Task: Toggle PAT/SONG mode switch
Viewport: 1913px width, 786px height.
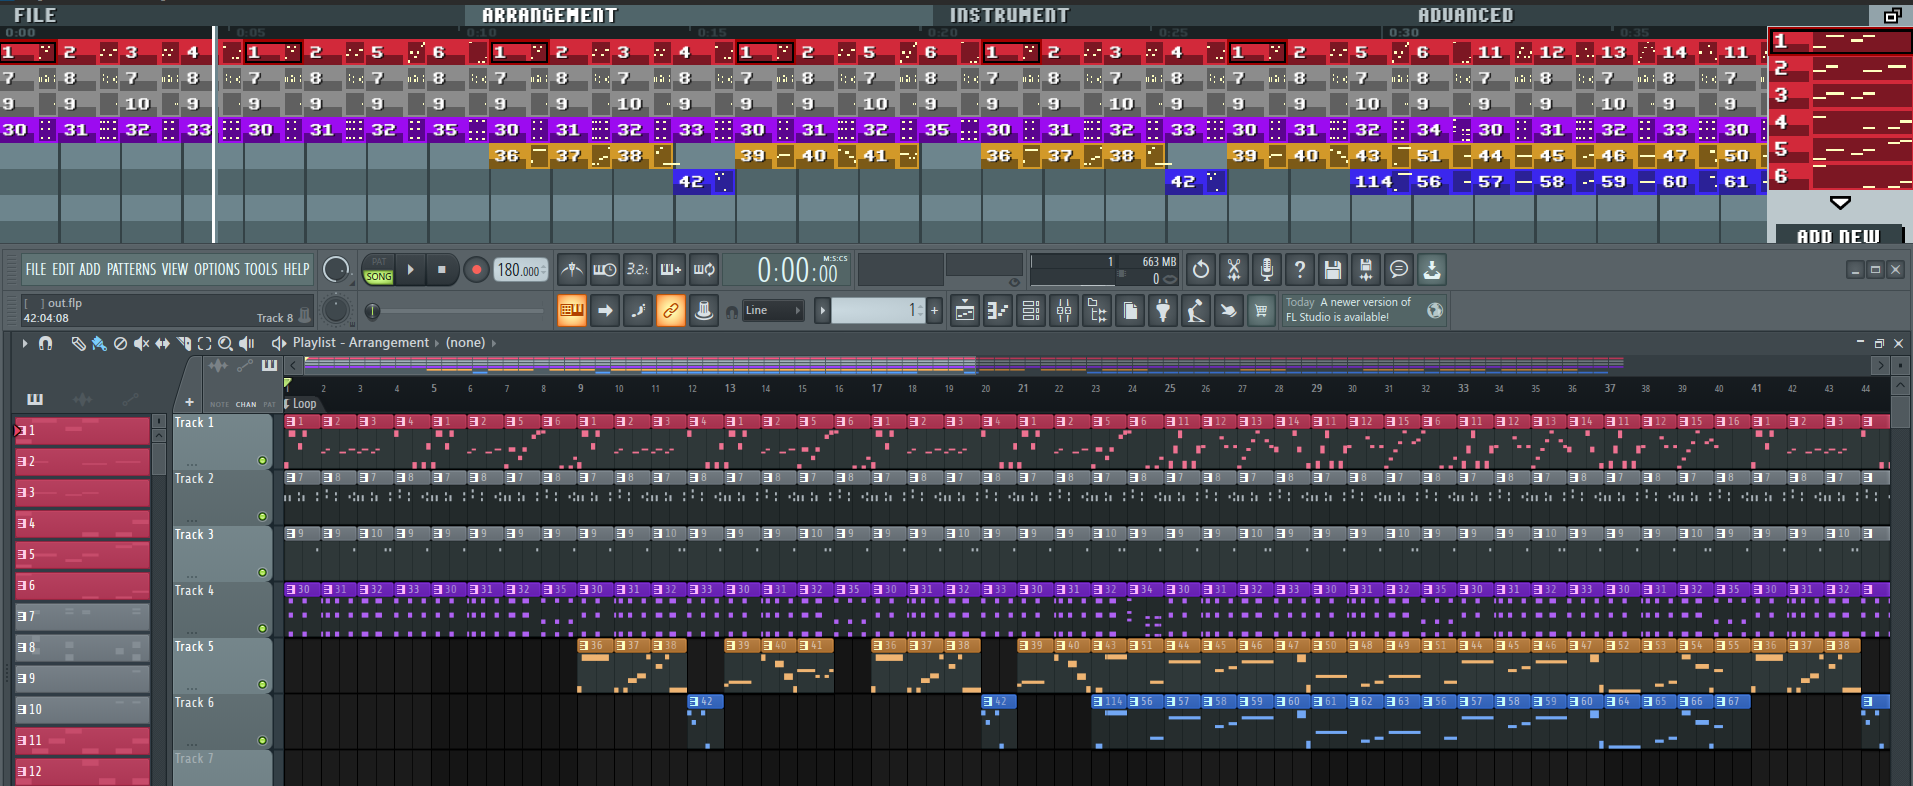Action: 379,269
